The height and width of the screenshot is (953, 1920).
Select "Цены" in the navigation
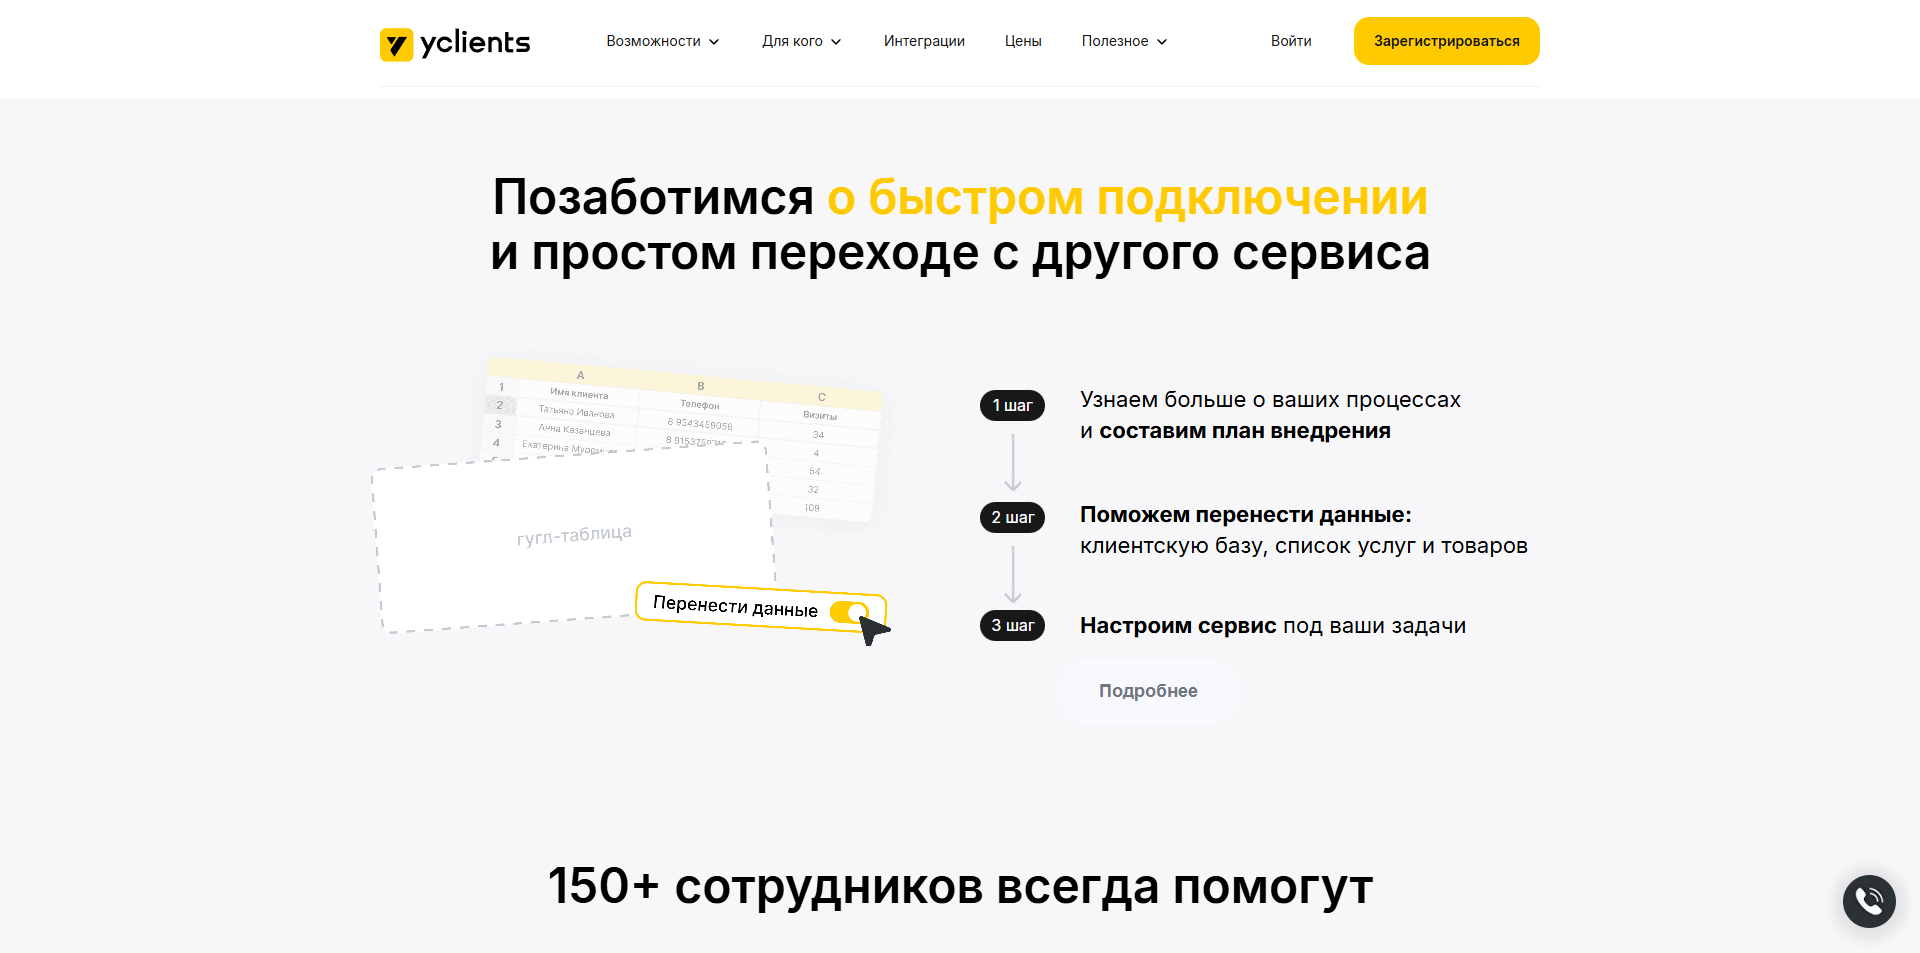pyautogui.click(x=1022, y=41)
